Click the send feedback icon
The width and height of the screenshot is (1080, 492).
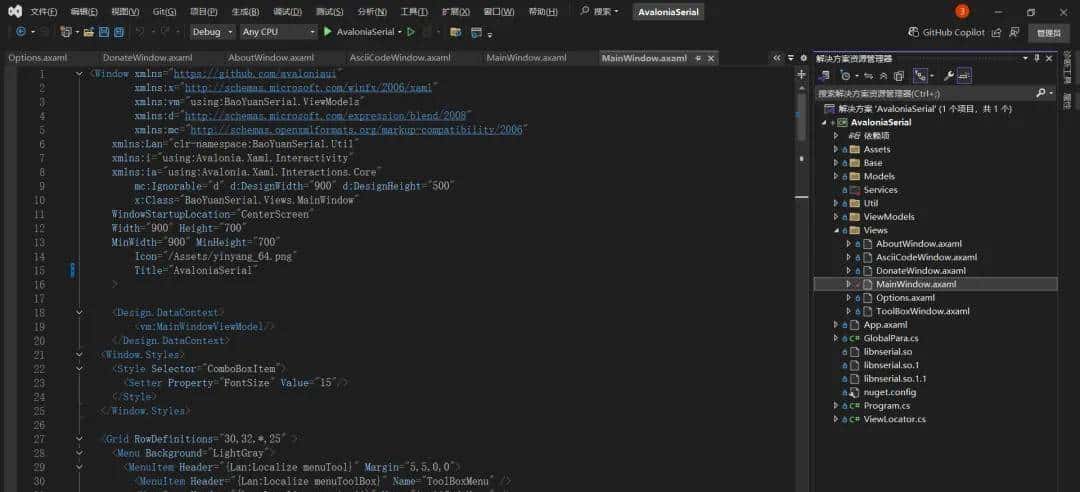click(x=1014, y=32)
